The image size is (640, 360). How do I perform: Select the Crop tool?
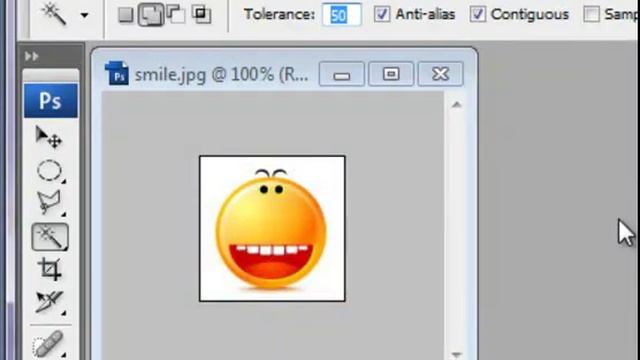(x=50, y=269)
